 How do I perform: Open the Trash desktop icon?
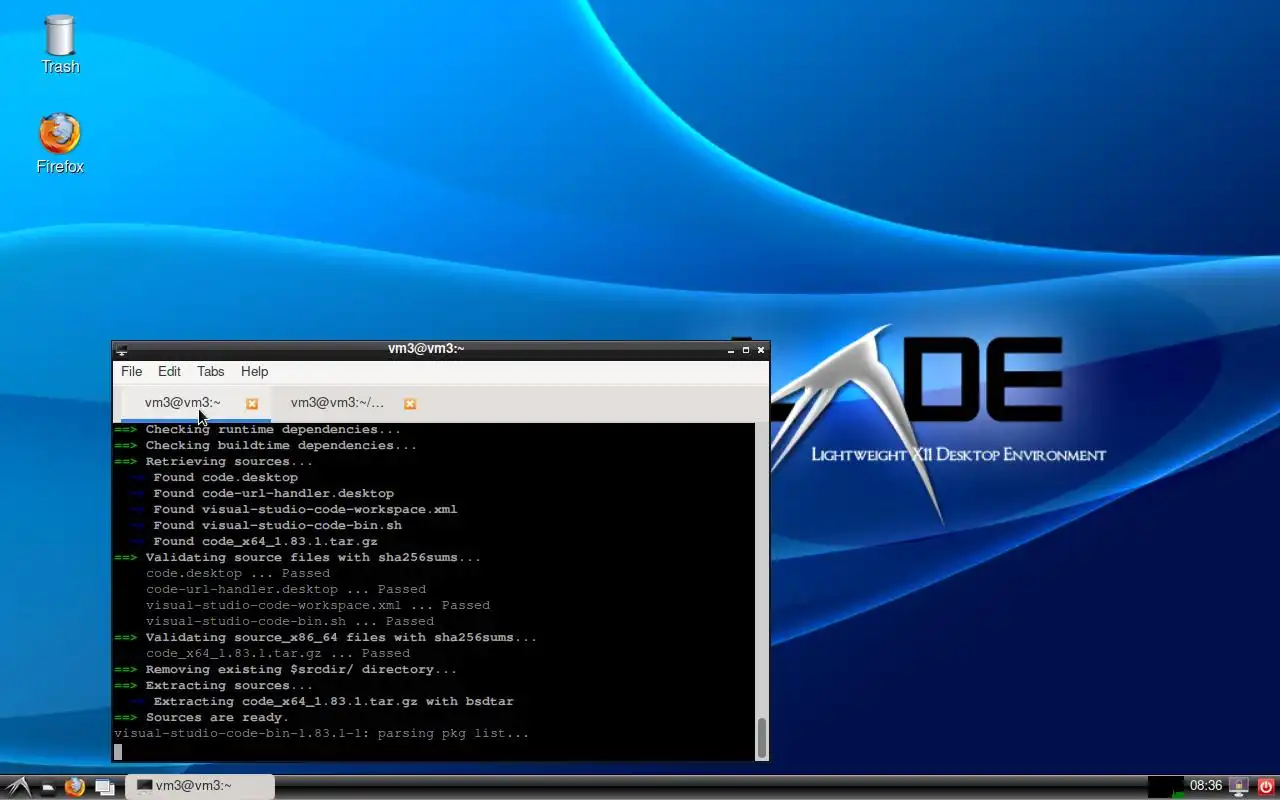60,44
